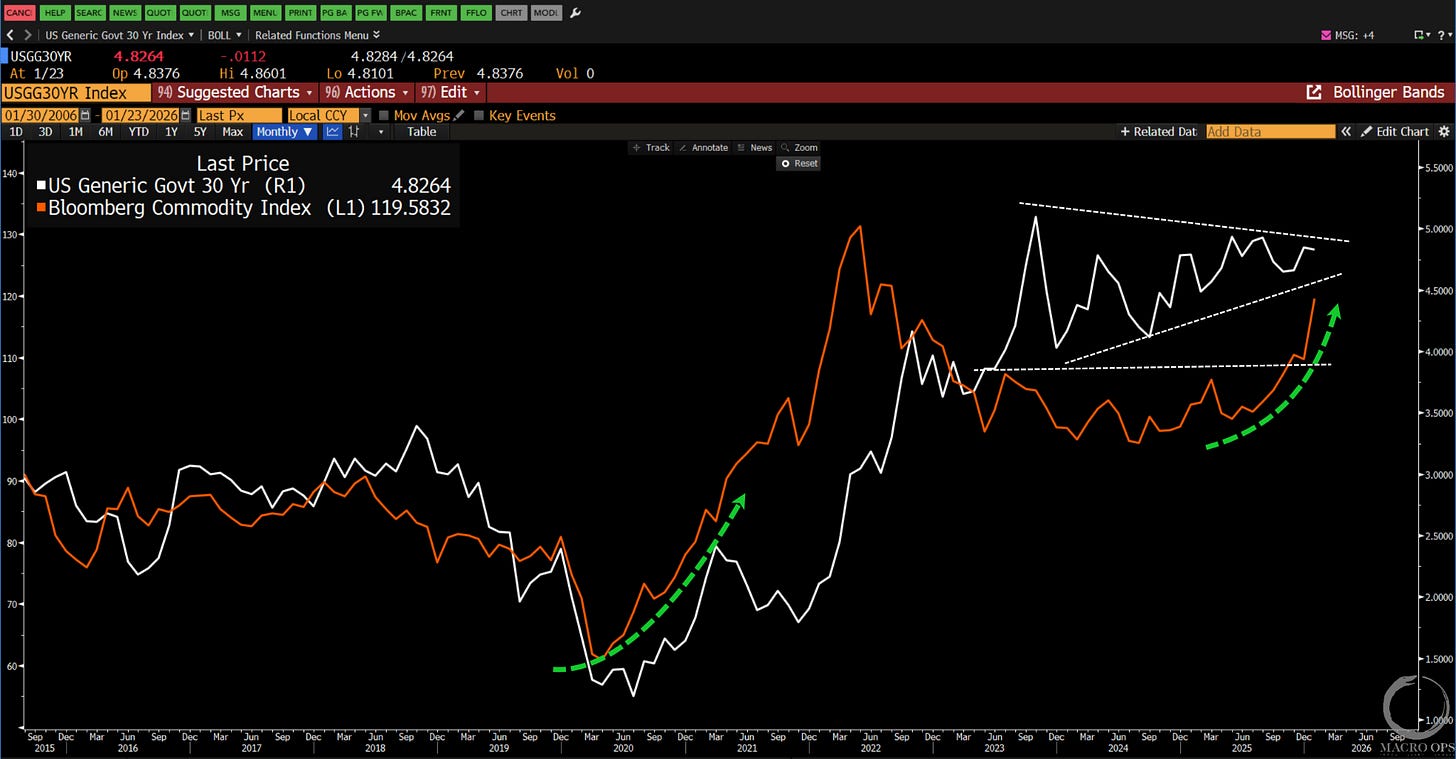Screen dimensions: 1456x759
Task: Activate the Annotate tool
Action: click(704, 147)
